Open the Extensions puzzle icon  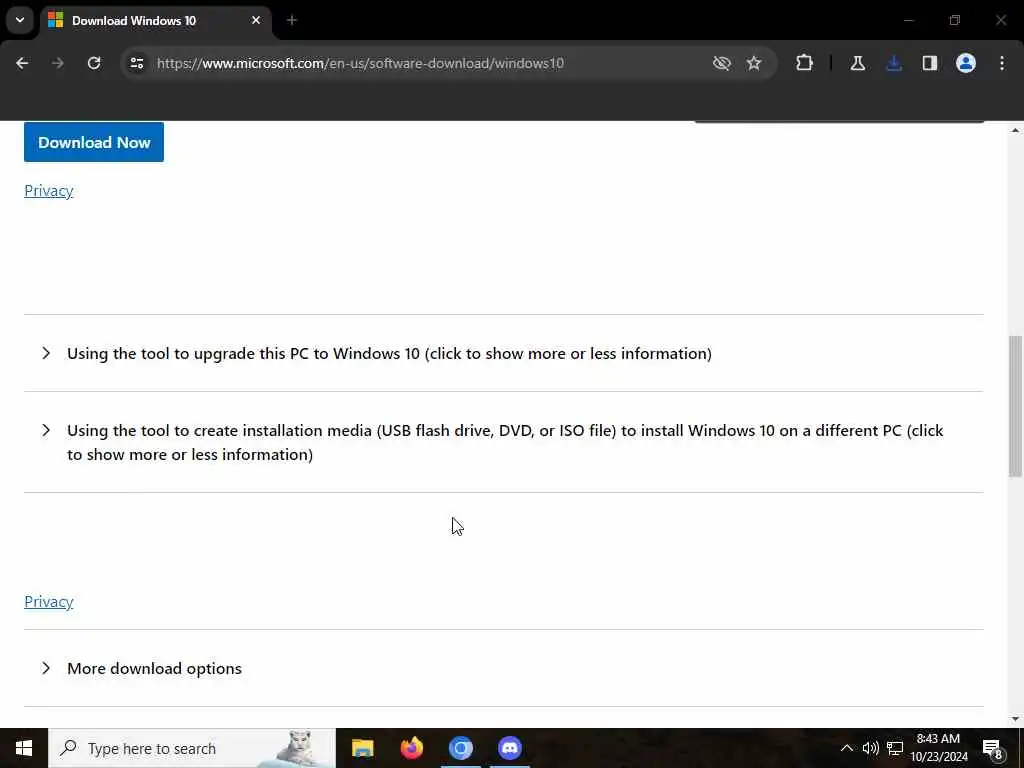point(805,63)
